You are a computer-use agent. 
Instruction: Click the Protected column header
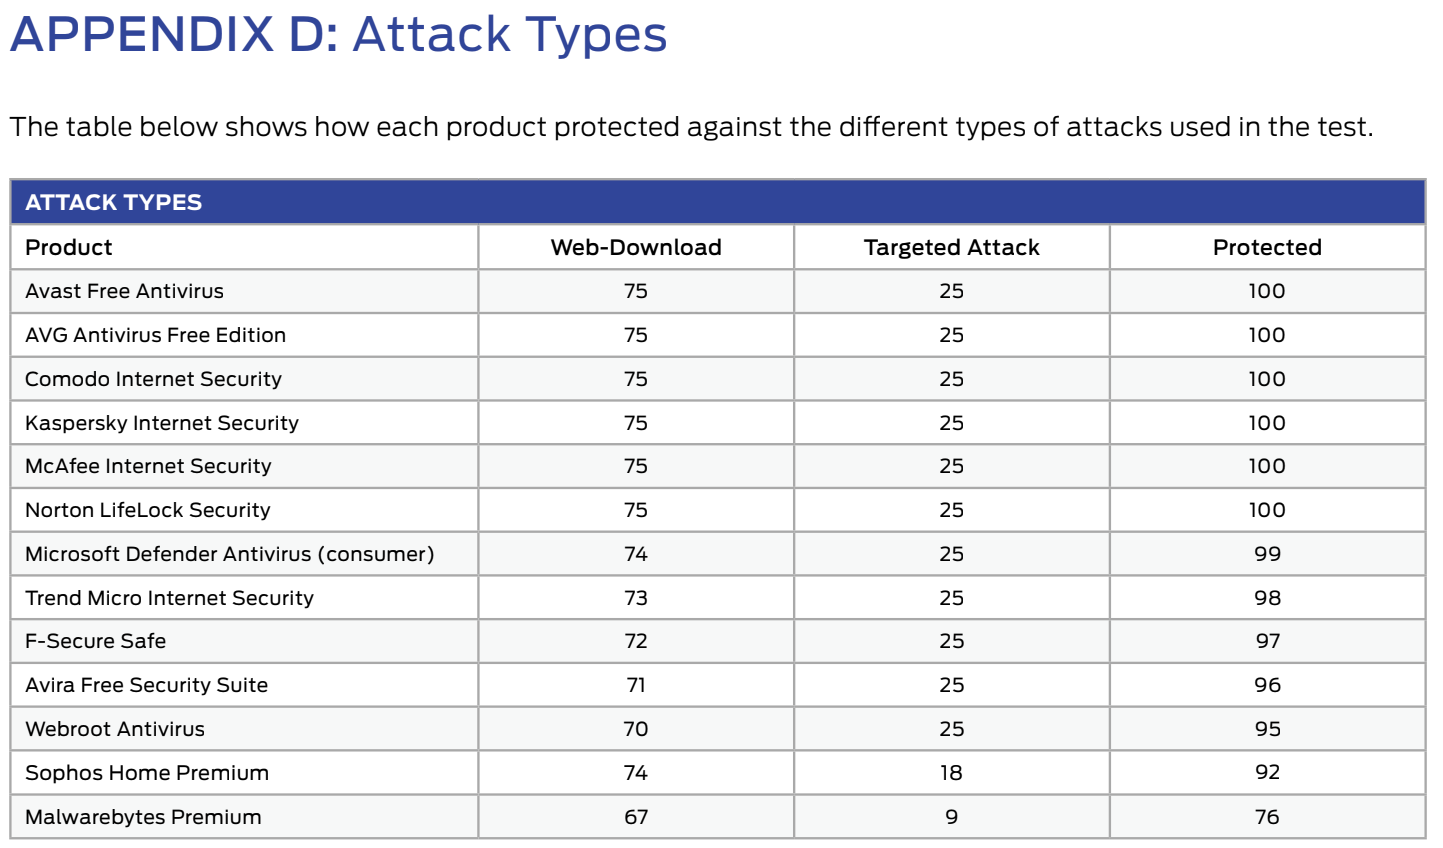[1267, 247]
